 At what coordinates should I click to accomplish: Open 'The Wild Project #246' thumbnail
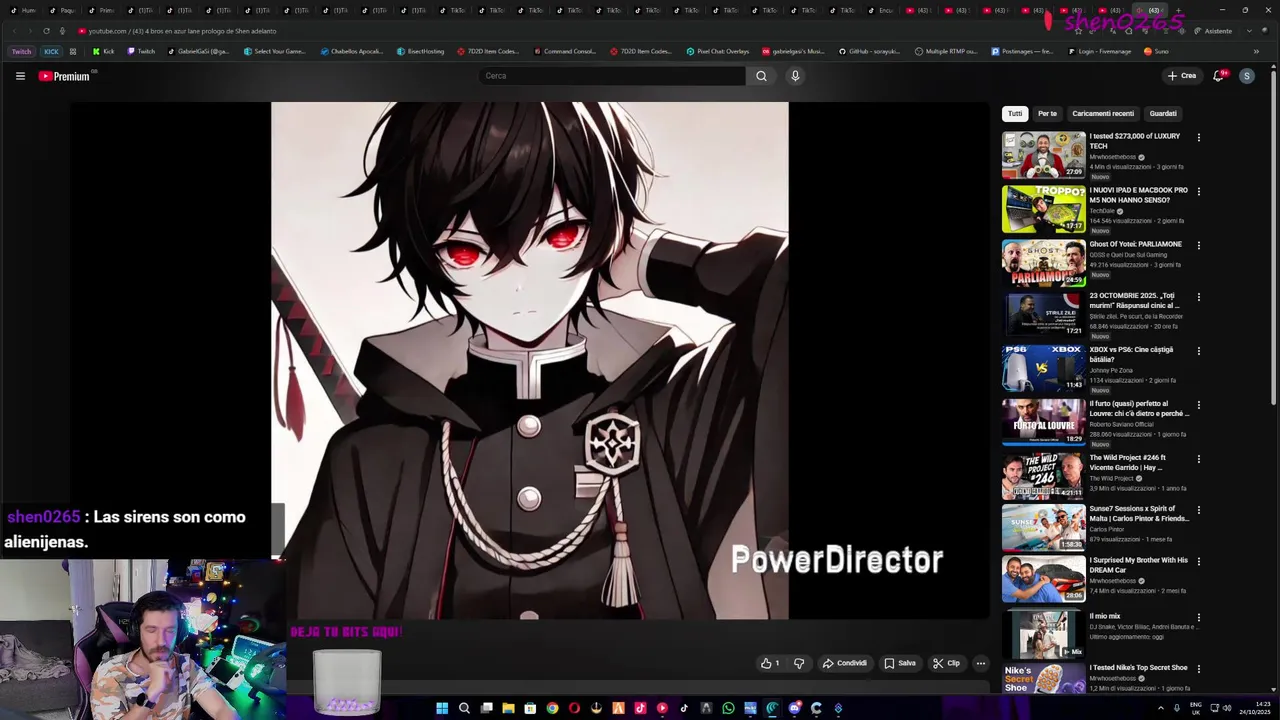click(x=1043, y=476)
